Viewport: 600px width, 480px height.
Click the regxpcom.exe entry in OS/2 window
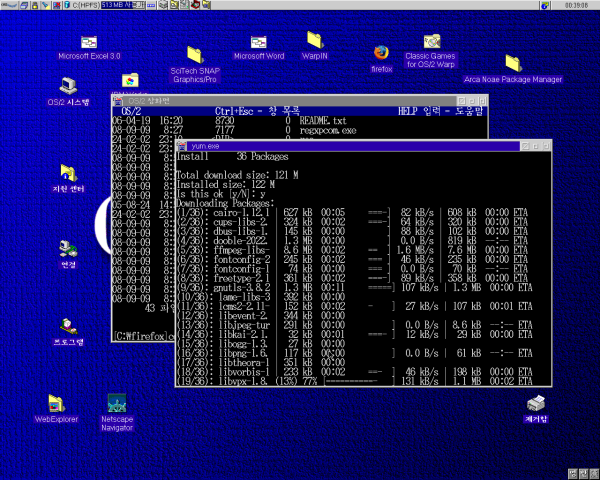pos(328,131)
